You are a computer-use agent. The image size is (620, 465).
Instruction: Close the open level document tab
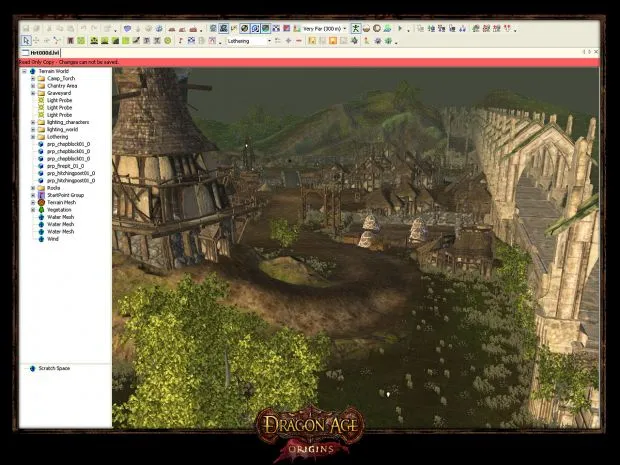pyautogui.click(x=595, y=52)
